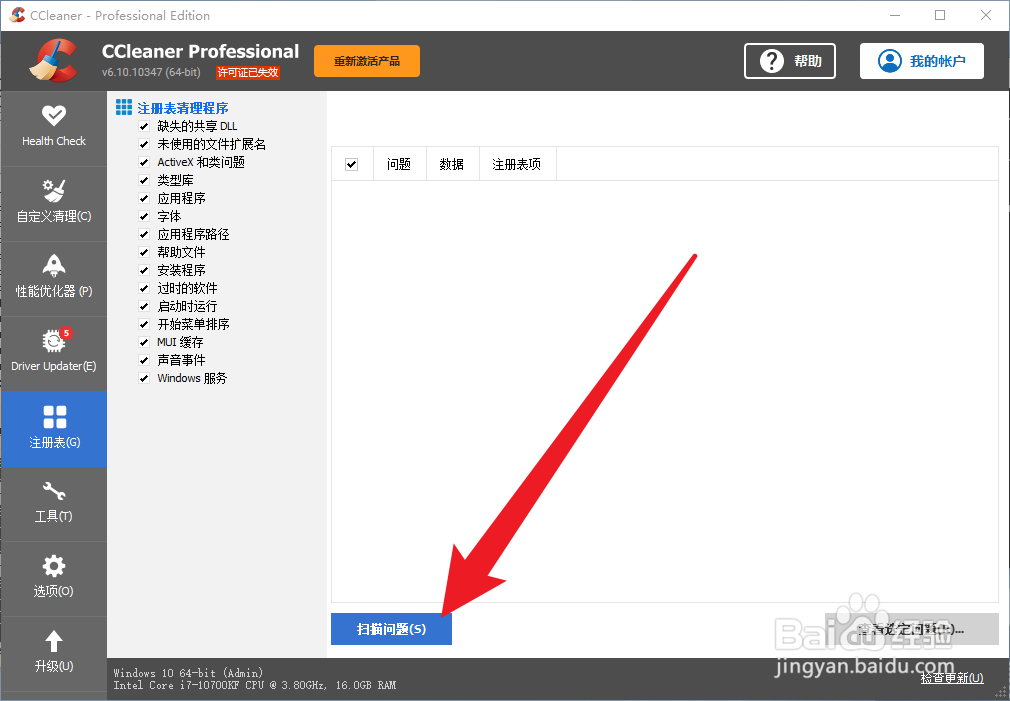Viewport: 1010px width, 701px height.
Task: Toggle 开始菜单排序 checkbox
Action: [144, 325]
